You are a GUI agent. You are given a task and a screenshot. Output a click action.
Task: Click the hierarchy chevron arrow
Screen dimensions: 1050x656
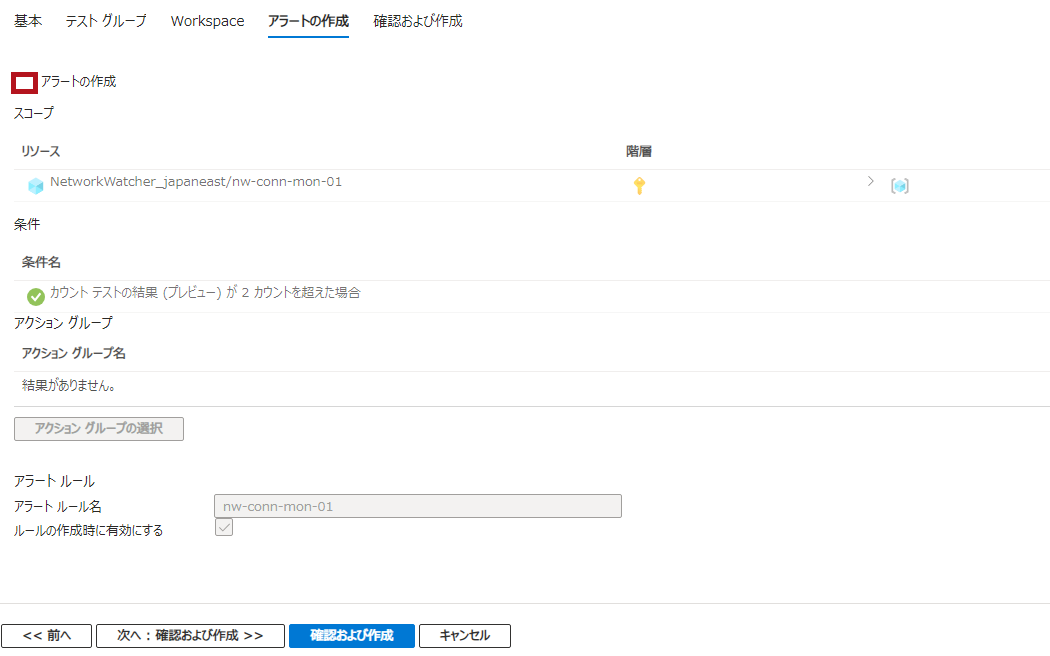point(871,181)
